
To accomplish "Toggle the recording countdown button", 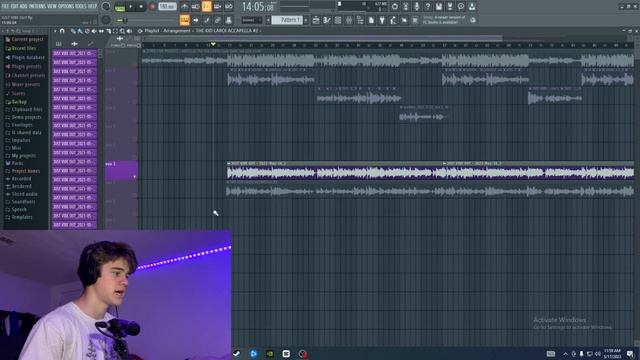I will pos(207,7).
